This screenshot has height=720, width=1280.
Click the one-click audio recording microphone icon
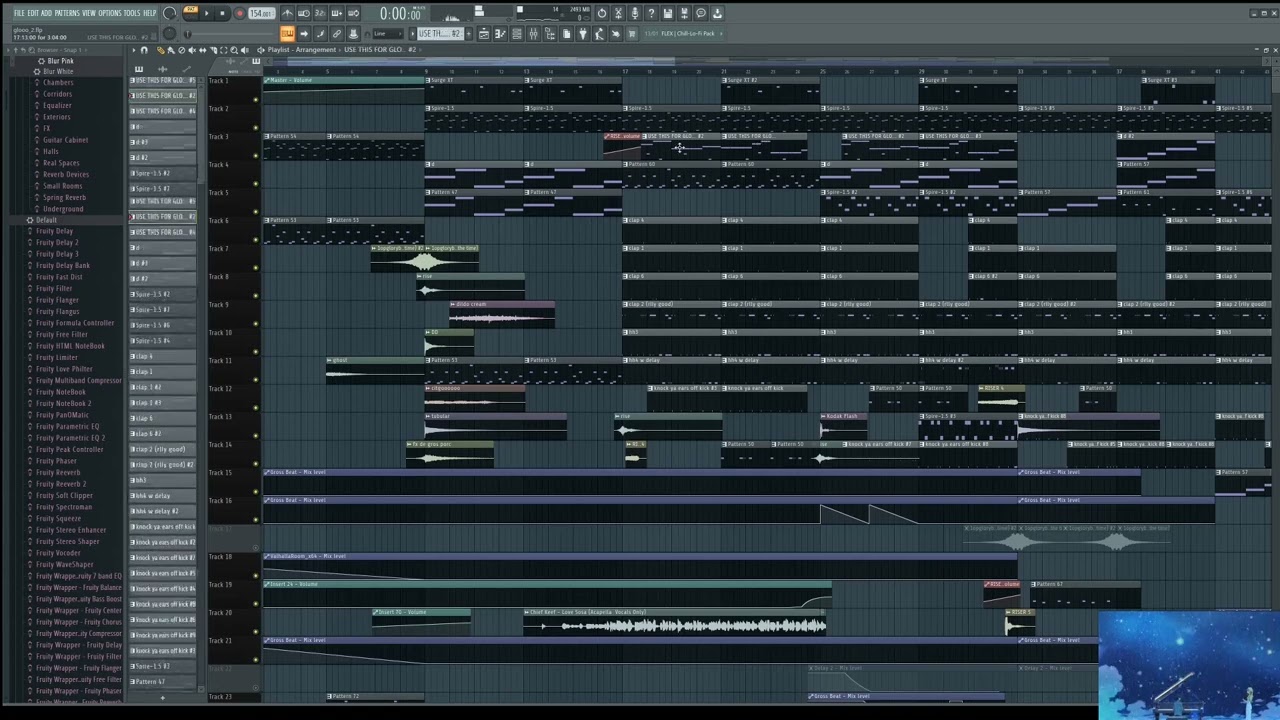click(635, 13)
